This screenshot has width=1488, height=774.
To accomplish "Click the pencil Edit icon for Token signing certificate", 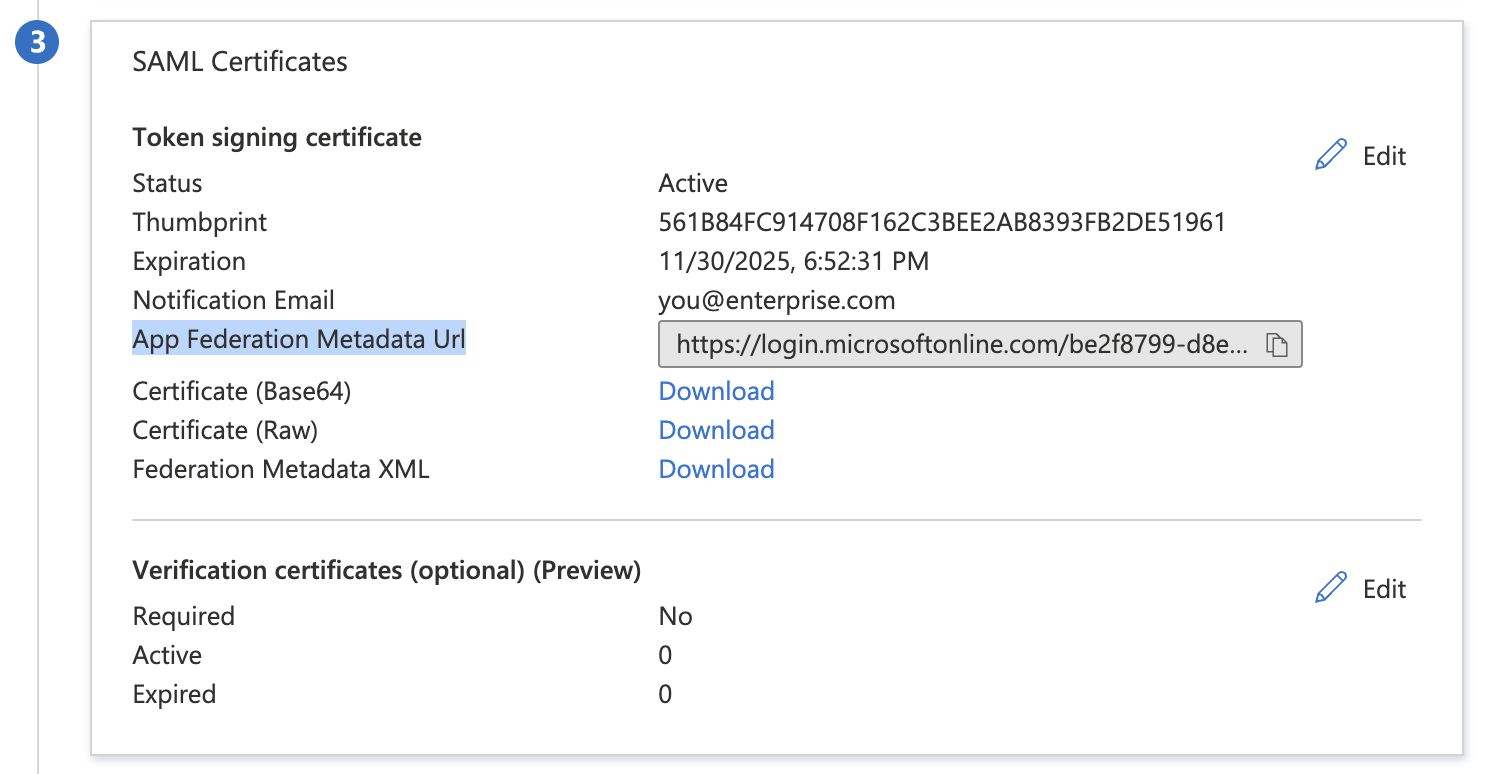I will coord(1330,153).
